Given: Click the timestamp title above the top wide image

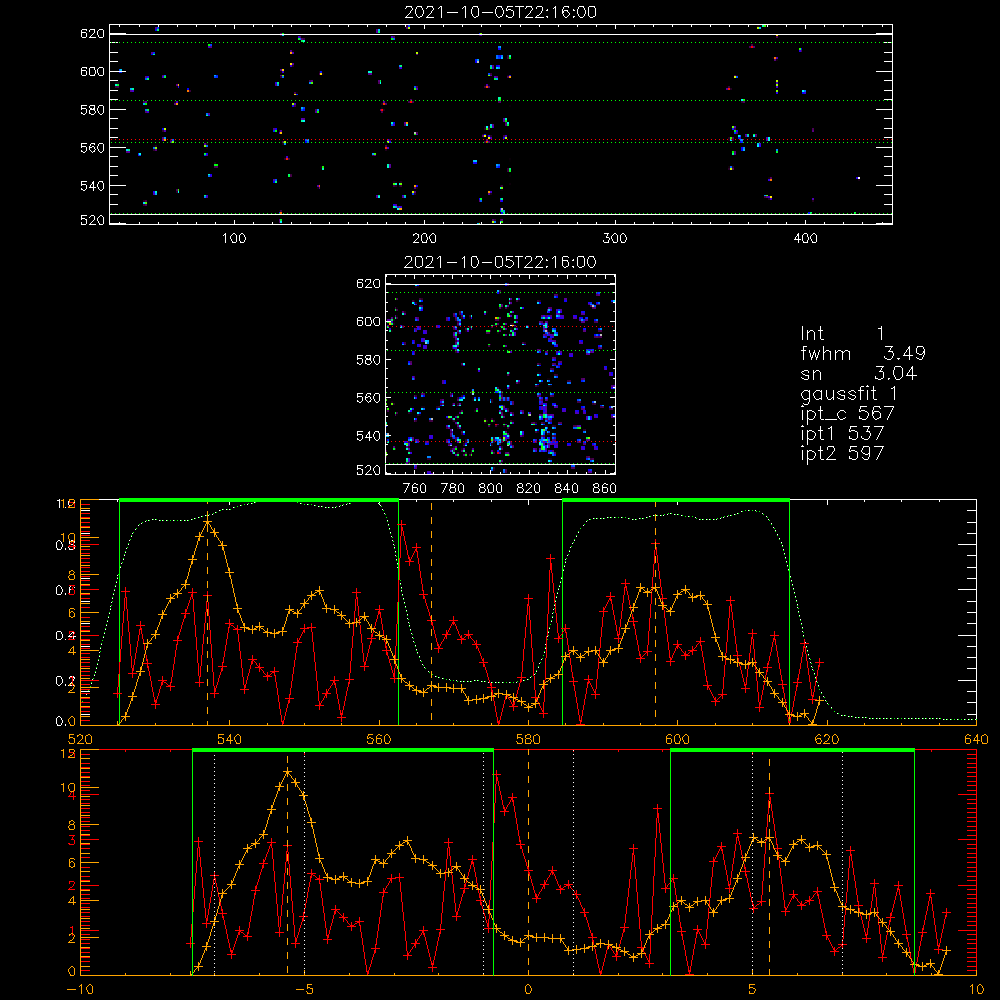Looking at the screenshot, I should [x=501, y=12].
